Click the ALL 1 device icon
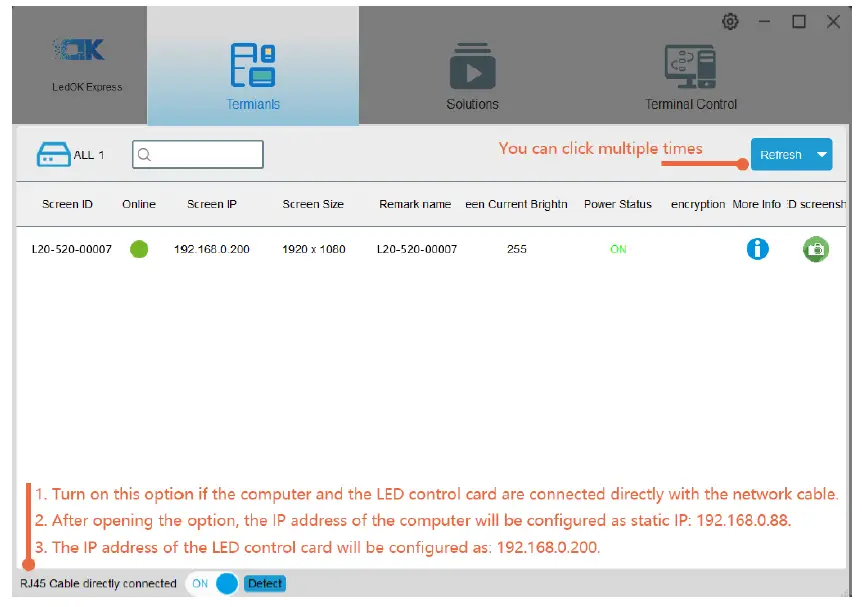 coord(53,154)
